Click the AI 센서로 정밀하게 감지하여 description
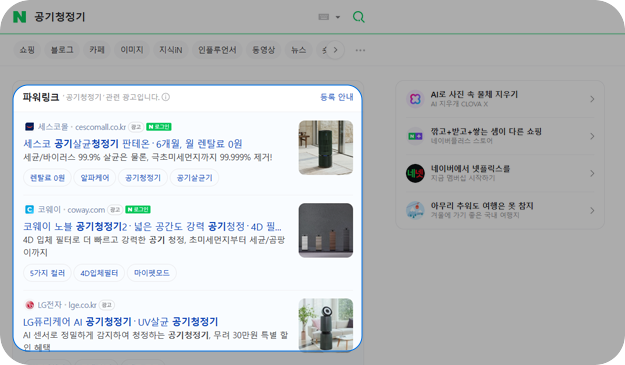Viewport: 625px width, 365px height. pyautogui.click(x=155, y=341)
